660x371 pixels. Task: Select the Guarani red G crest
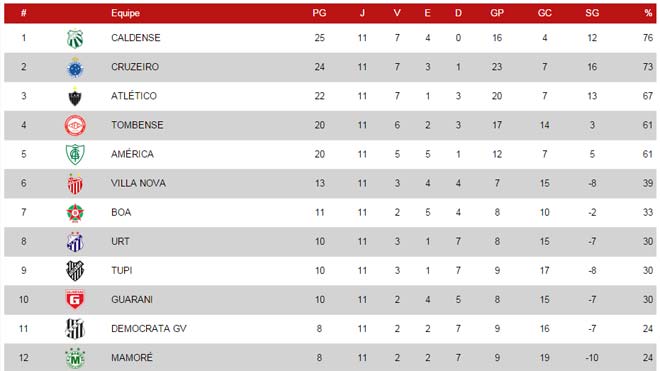(x=75, y=299)
